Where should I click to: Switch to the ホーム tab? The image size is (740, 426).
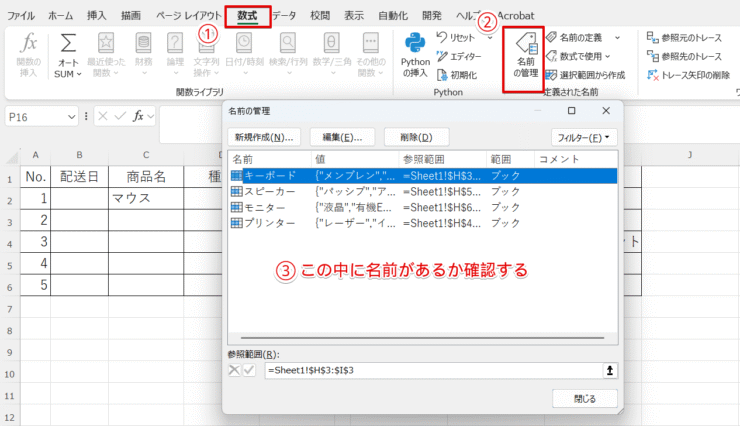[x=60, y=16]
